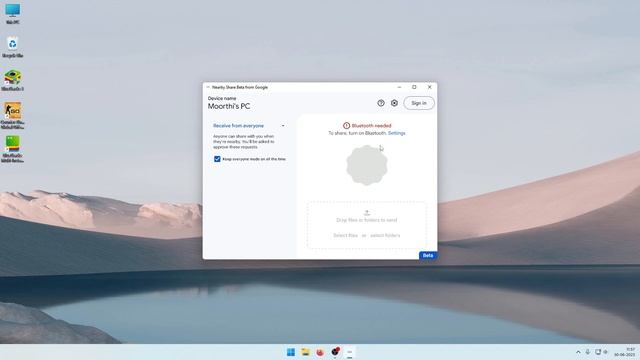640x360 pixels.
Task: Open the BlueStacks X desktop shortcut
Action: (x=13, y=80)
